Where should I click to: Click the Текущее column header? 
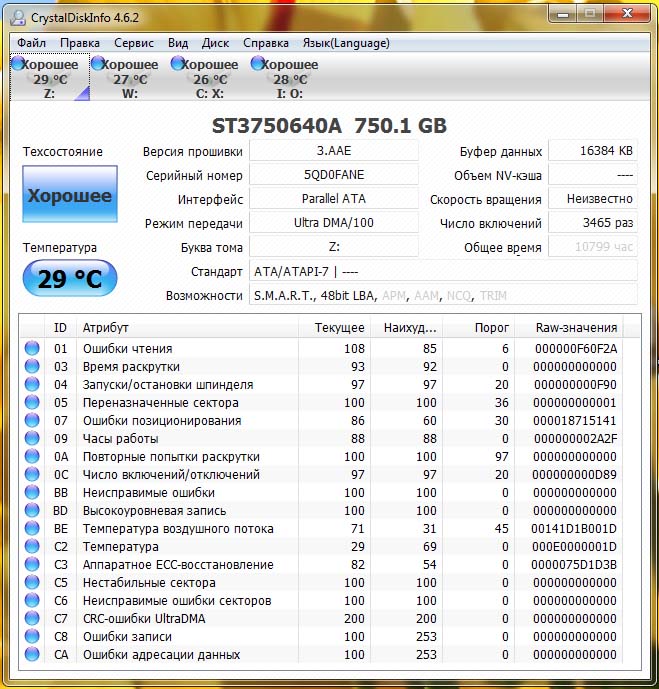[334, 327]
